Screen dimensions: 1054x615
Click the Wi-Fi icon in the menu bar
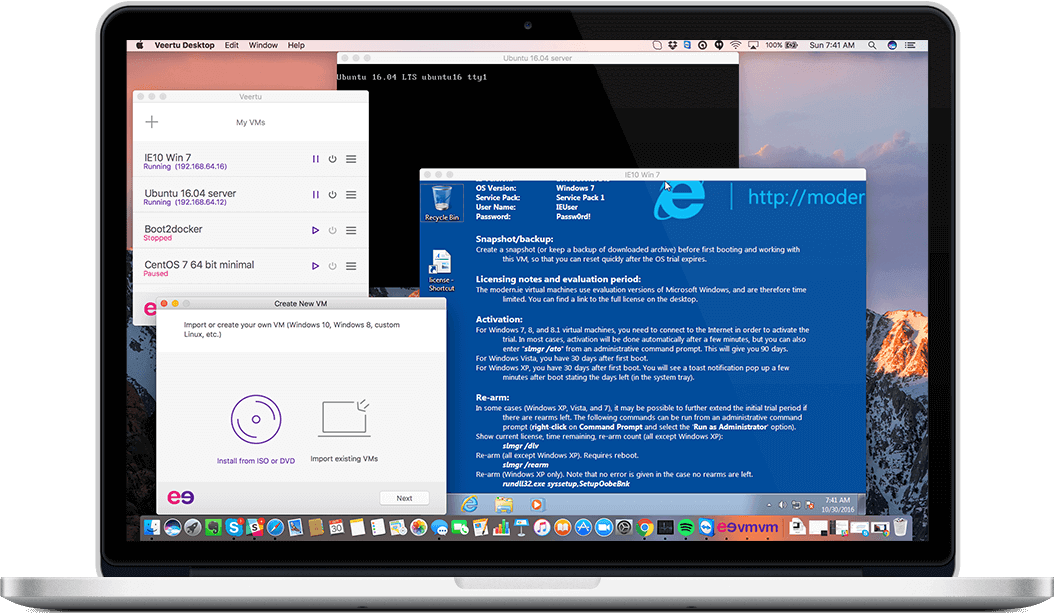735,45
